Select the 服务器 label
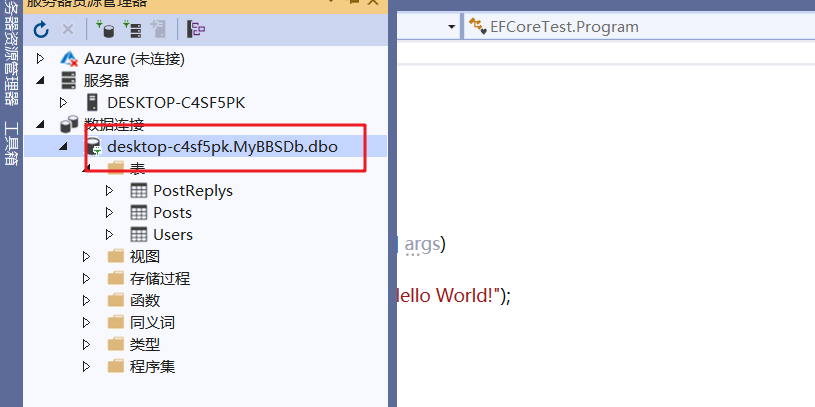The height and width of the screenshot is (407, 815). 106,81
